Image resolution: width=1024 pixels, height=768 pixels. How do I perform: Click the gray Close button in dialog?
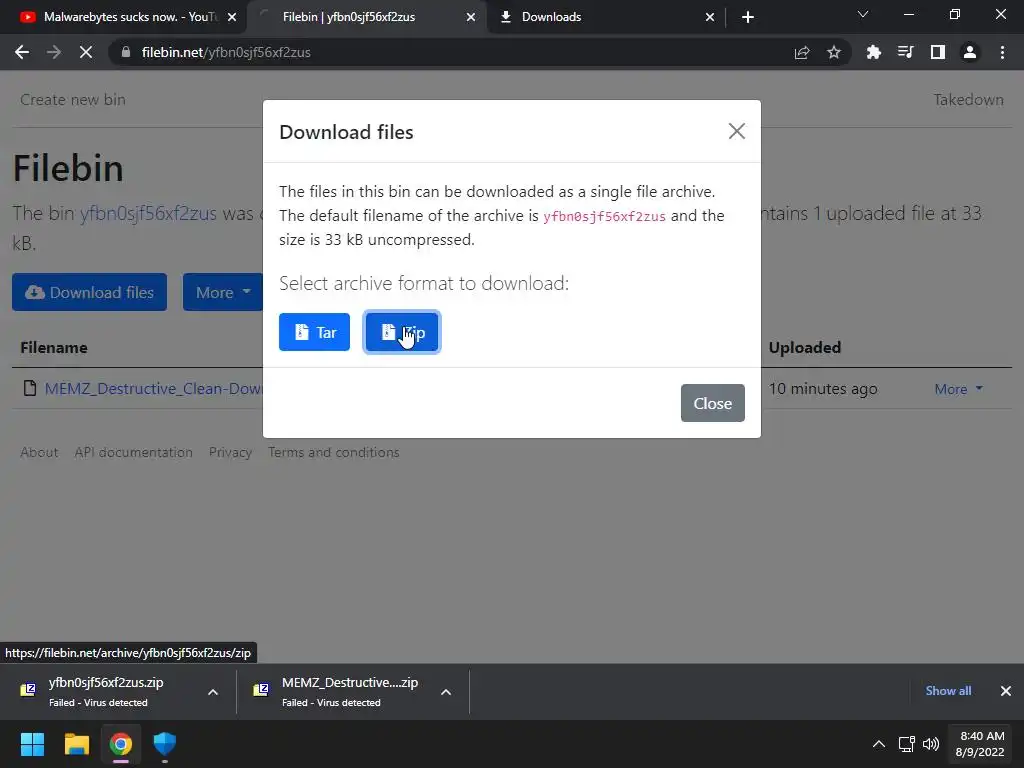point(712,403)
